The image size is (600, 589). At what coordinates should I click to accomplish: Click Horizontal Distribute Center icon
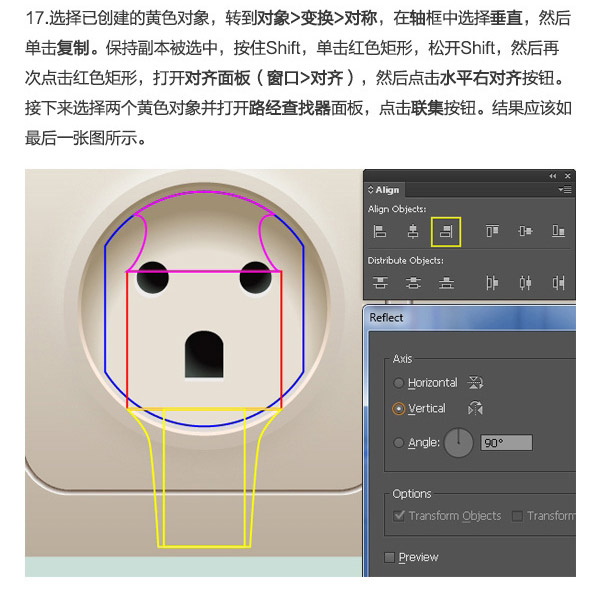tap(525, 283)
